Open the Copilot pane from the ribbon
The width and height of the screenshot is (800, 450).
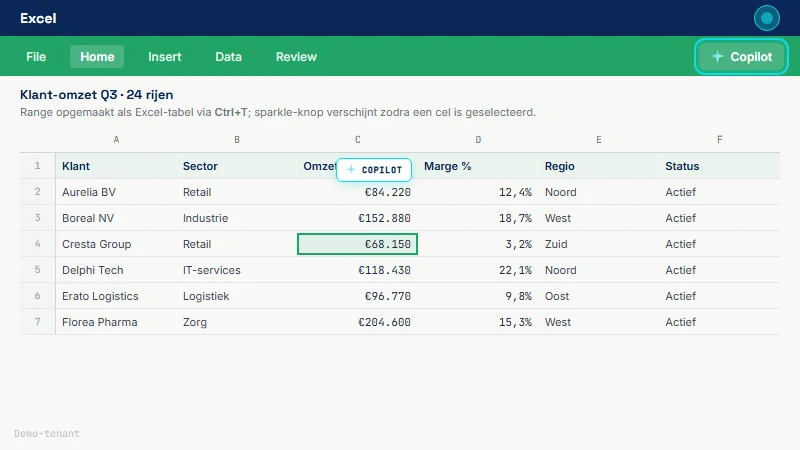[x=741, y=57]
